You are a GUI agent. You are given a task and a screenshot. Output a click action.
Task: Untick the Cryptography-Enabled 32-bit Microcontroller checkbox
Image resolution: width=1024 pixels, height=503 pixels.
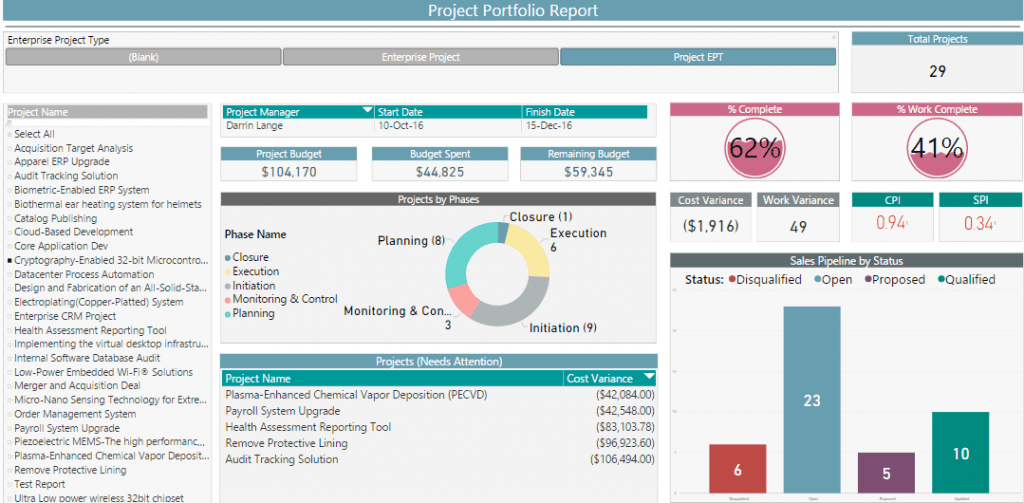10,261
